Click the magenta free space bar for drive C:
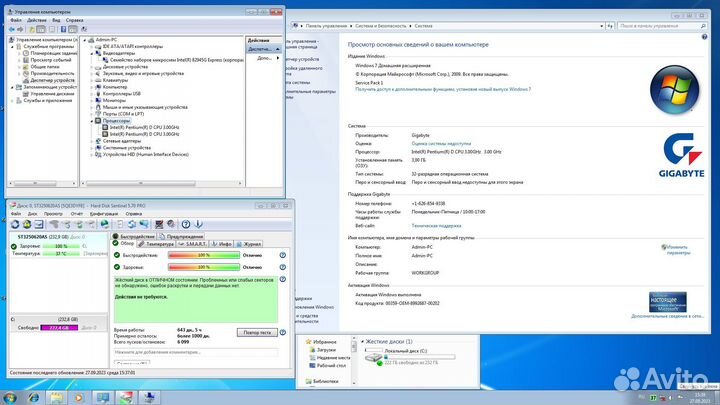Screen dimensions: 720x405 point(59,328)
